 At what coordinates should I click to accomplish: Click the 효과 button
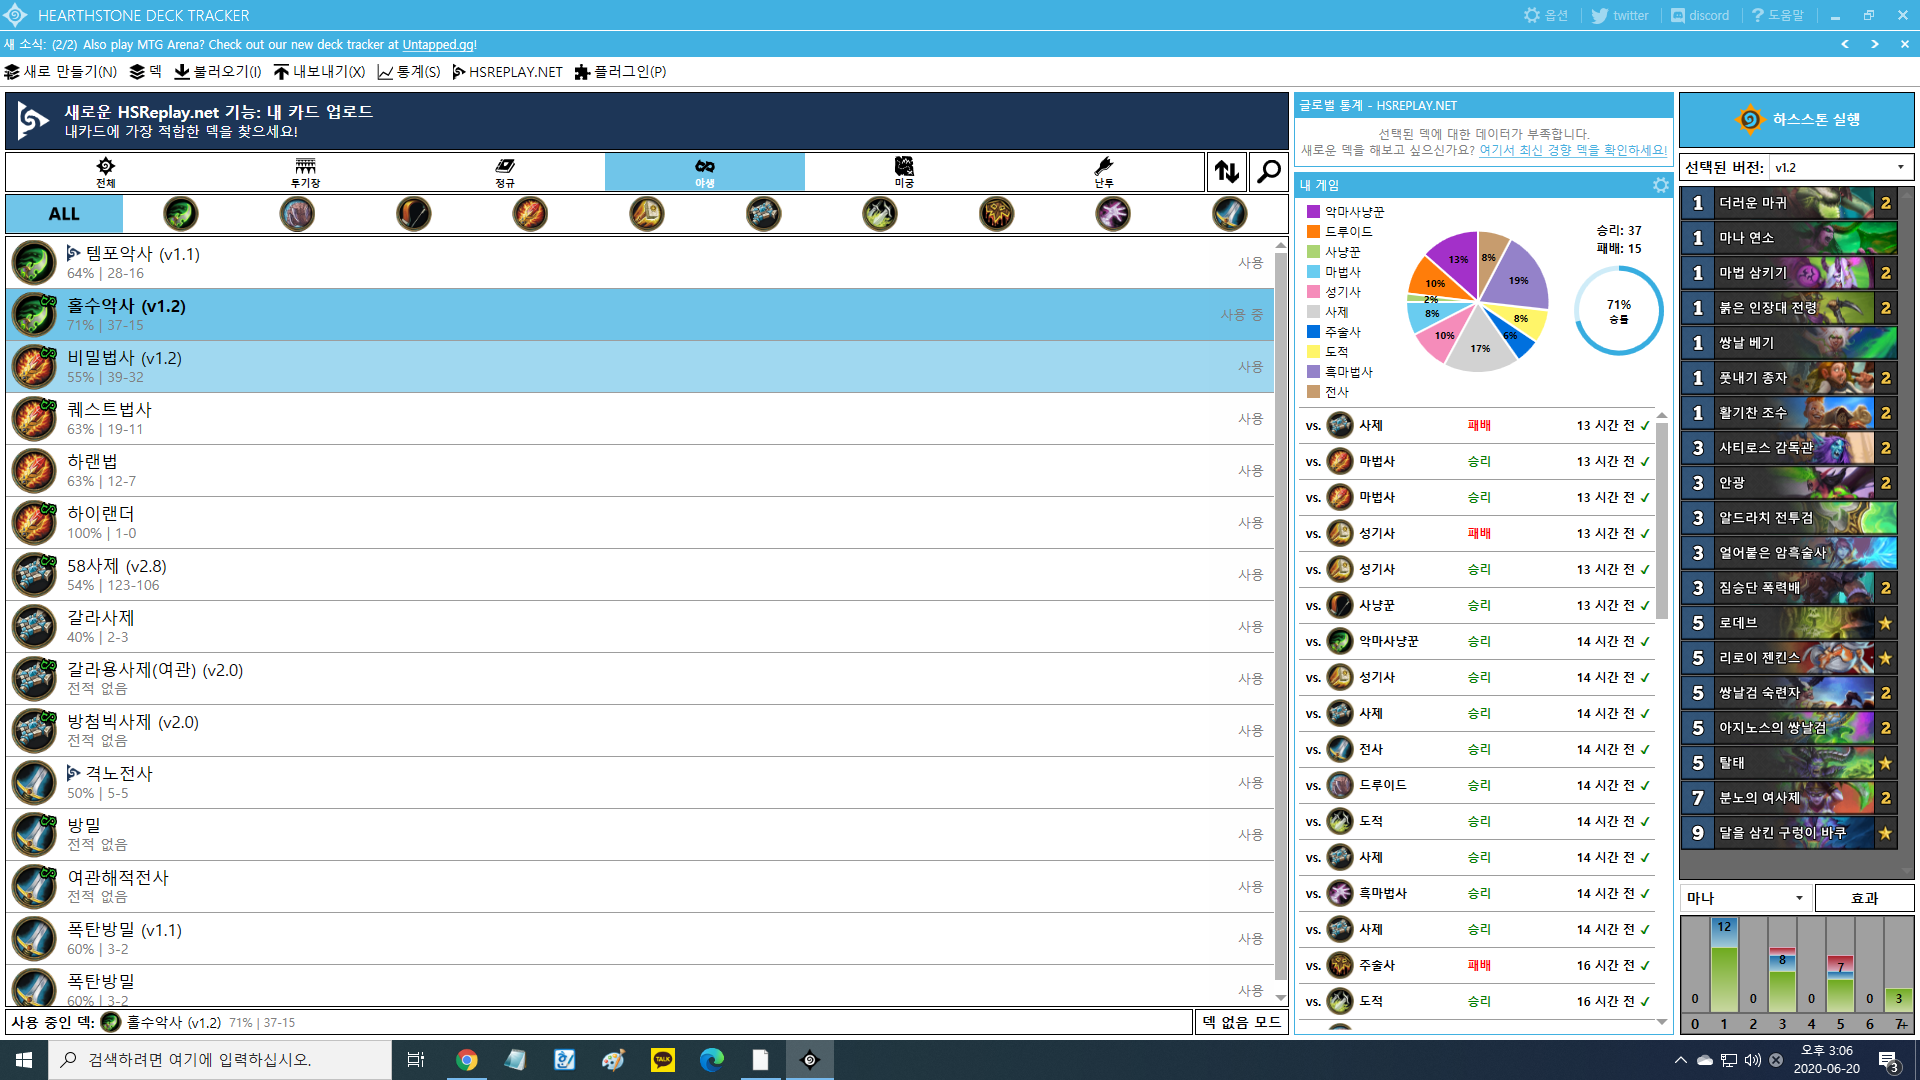coord(1864,898)
